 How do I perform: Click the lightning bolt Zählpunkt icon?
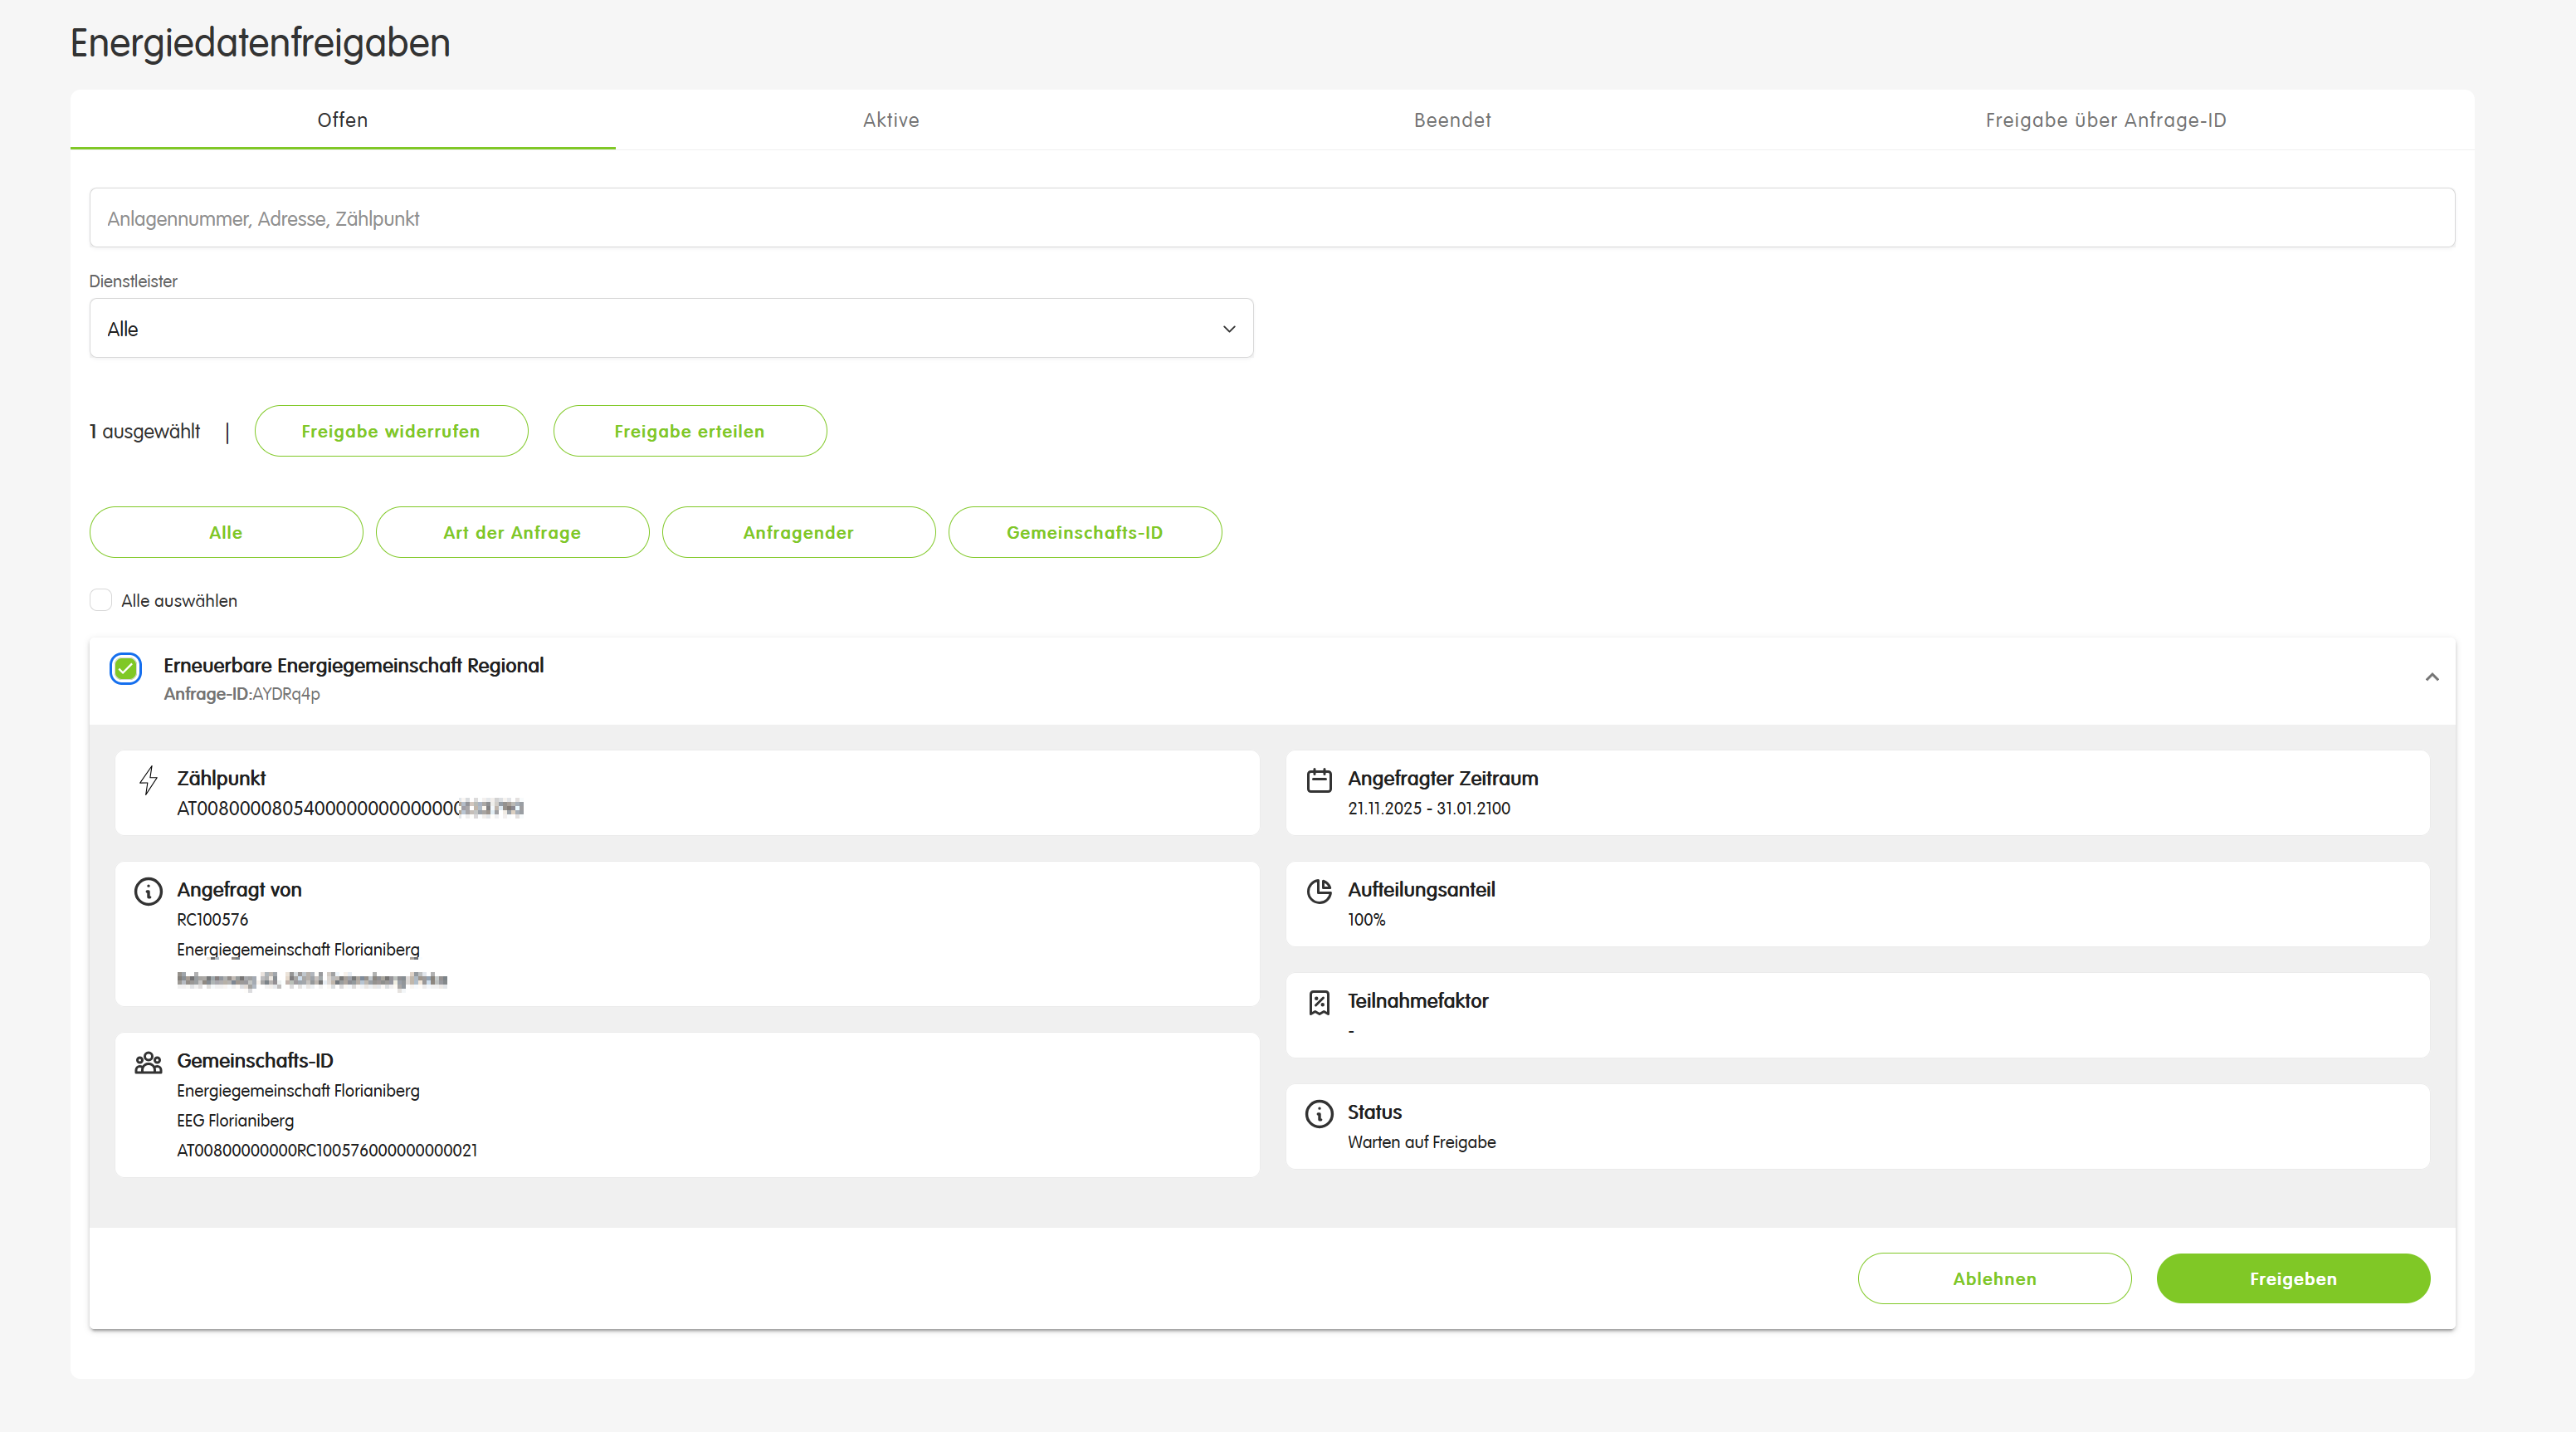pos(148,780)
